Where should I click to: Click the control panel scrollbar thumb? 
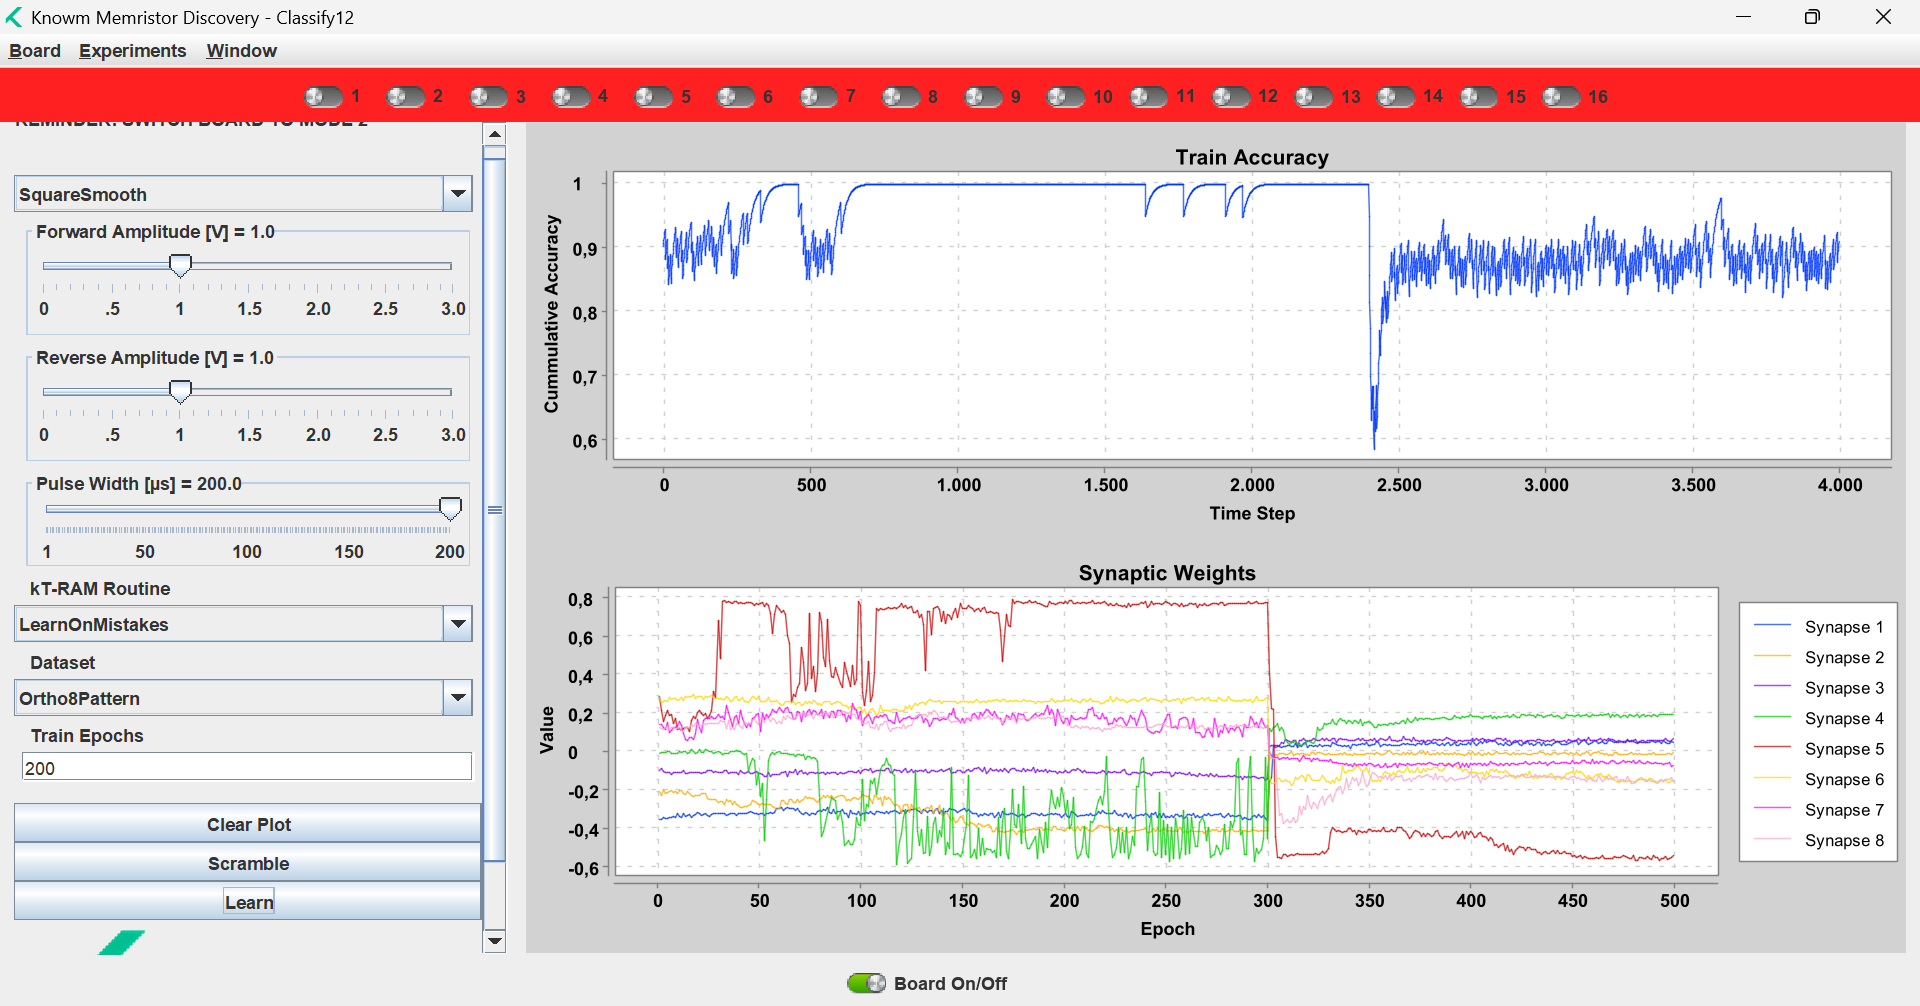[x=494, y=510]
